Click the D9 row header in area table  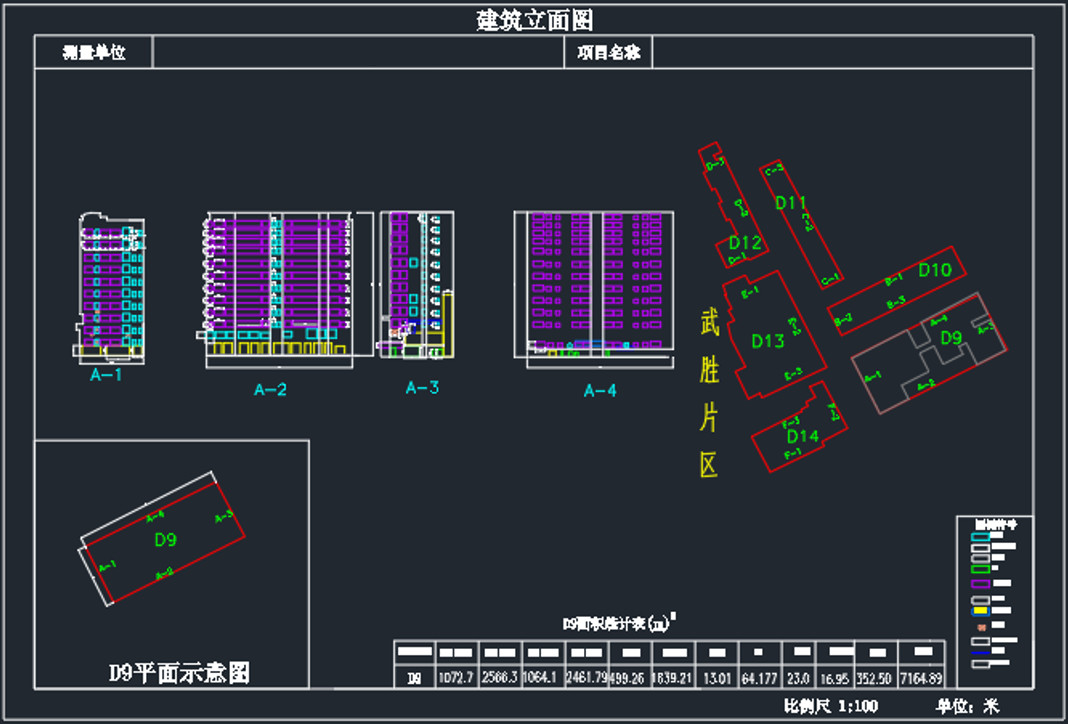pos(413,678)
